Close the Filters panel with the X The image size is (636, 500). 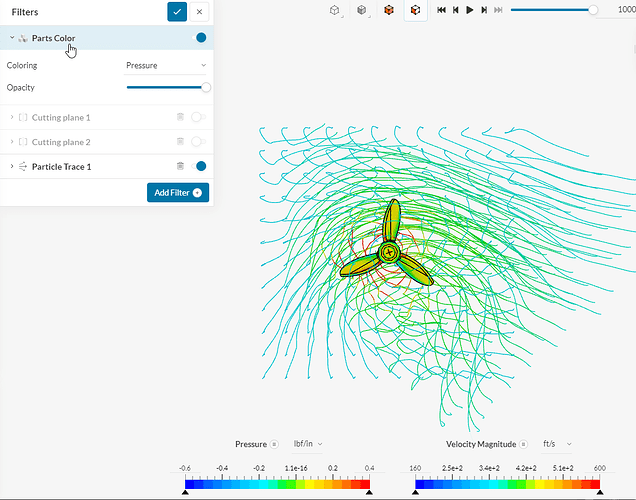199,12
